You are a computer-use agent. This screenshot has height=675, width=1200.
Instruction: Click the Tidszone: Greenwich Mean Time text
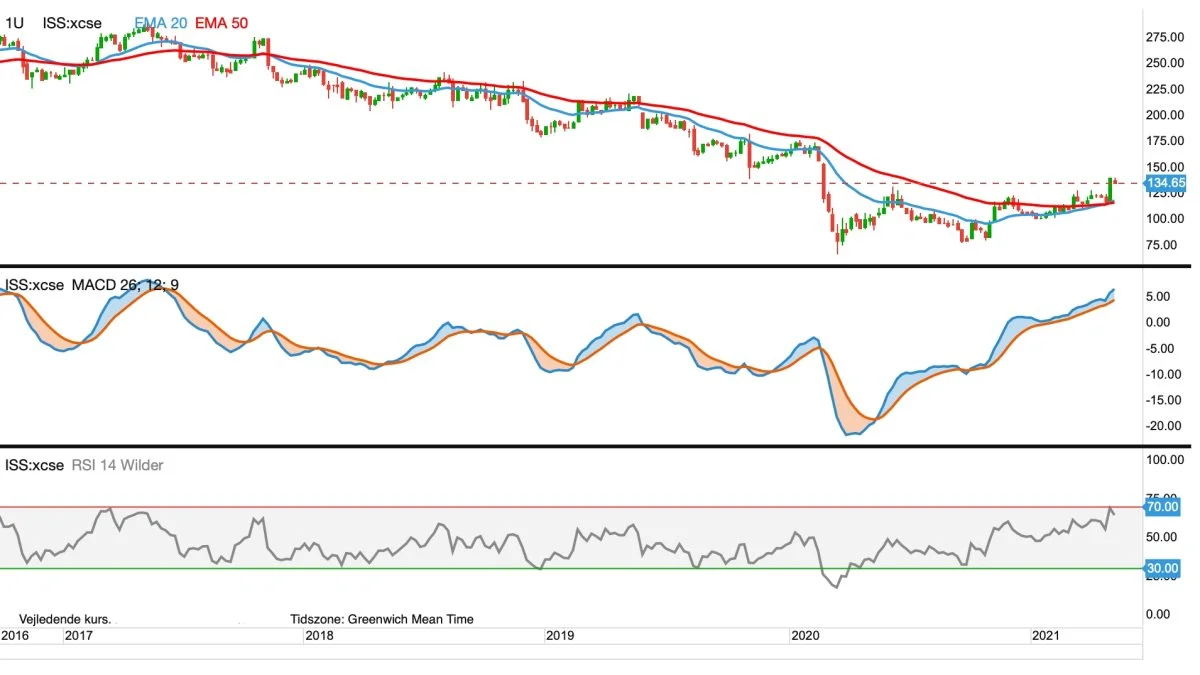pyautogui.click(x=381, y=619)
